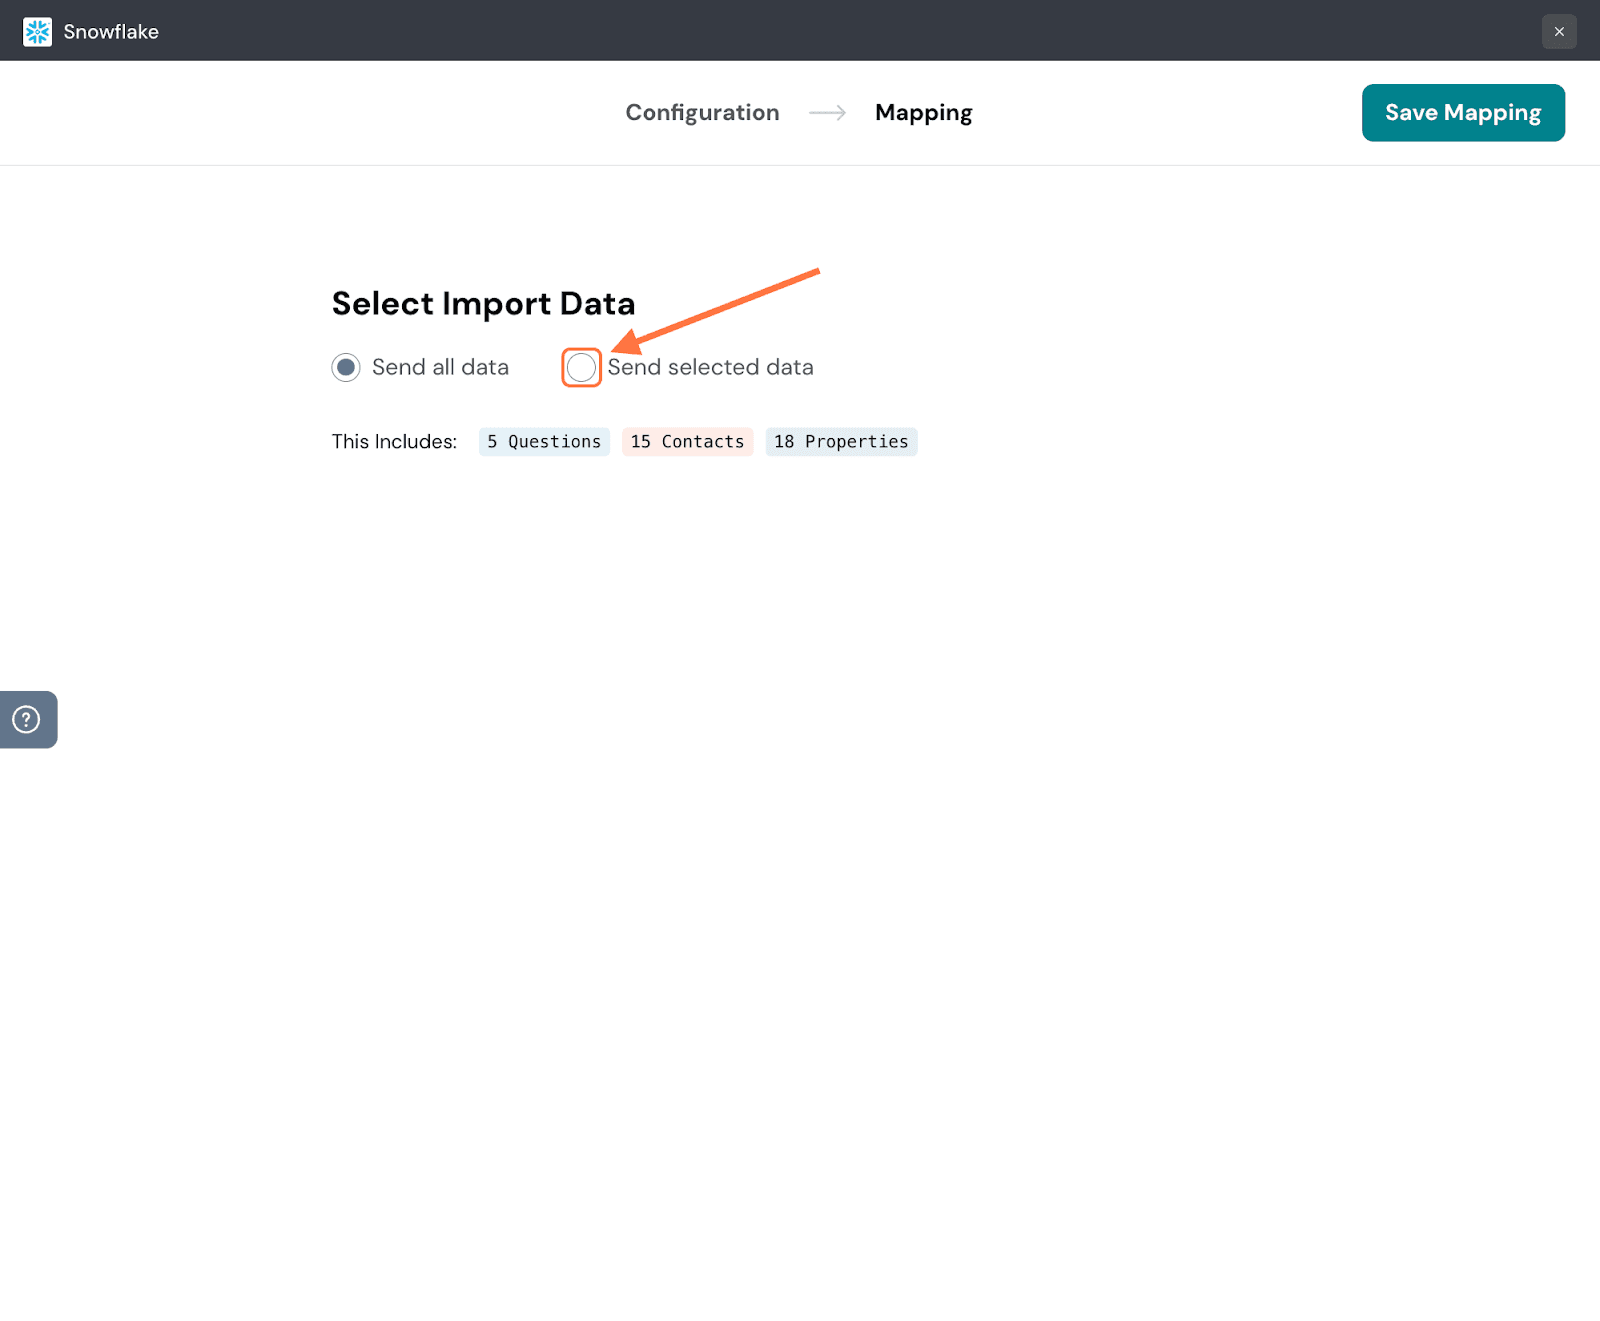Open the help question mark widget
The height and width of the screenshot is (1321, 1600).
pyautogui.click(x=27, y=719)
